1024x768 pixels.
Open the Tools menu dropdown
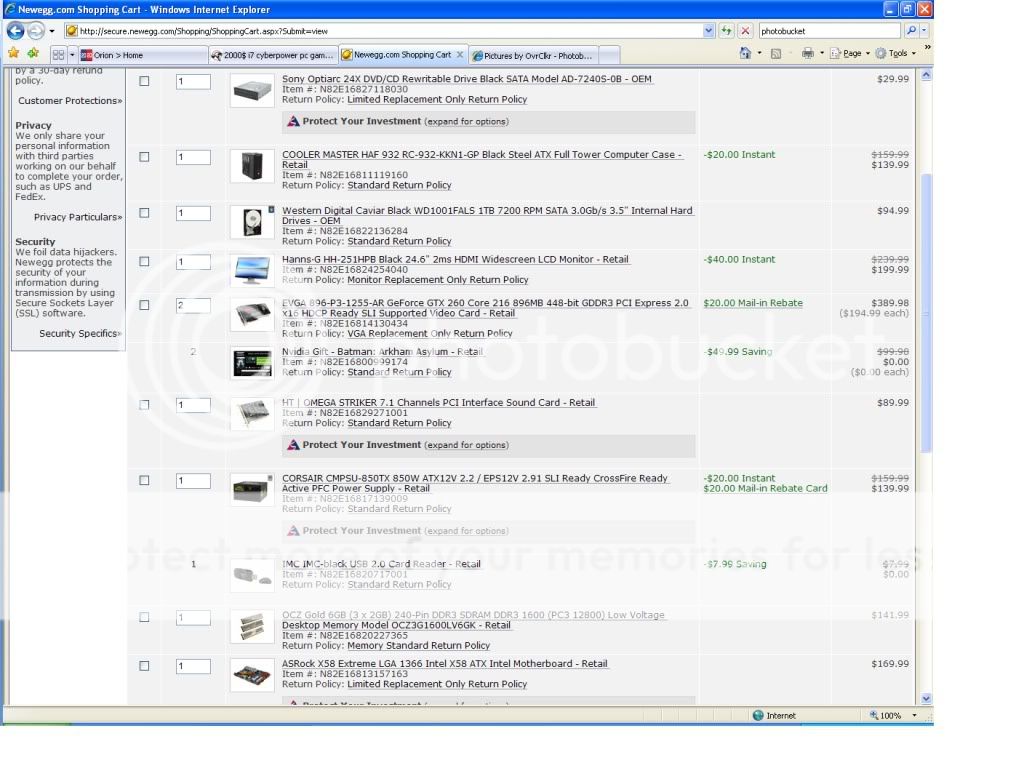pos(895,54)
